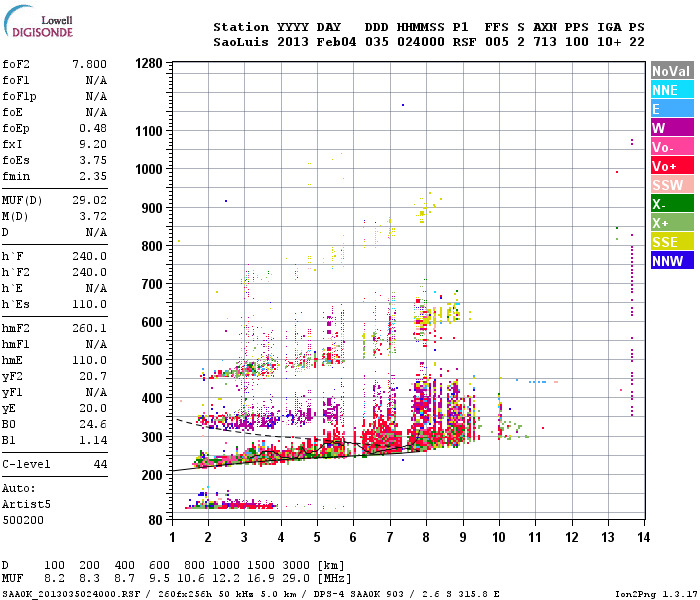Viewport: 700px width, 600px height.
Task: Click the hmF2 value 260.1
Action: [89, 328]
